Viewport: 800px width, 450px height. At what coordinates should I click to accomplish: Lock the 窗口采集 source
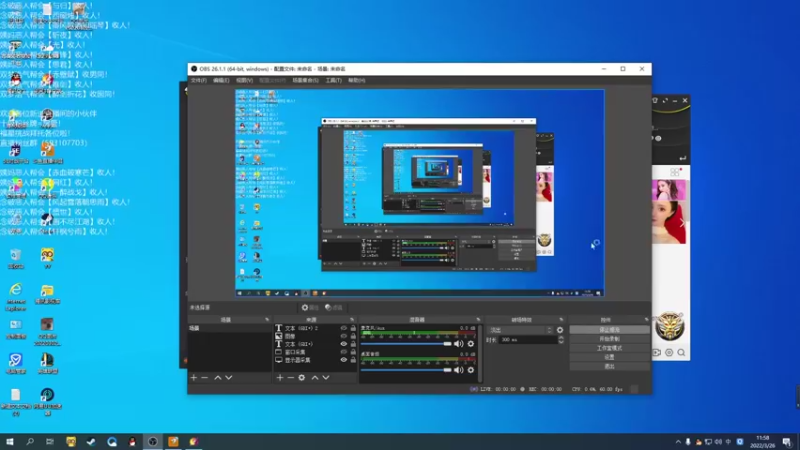tap(353, 352)
